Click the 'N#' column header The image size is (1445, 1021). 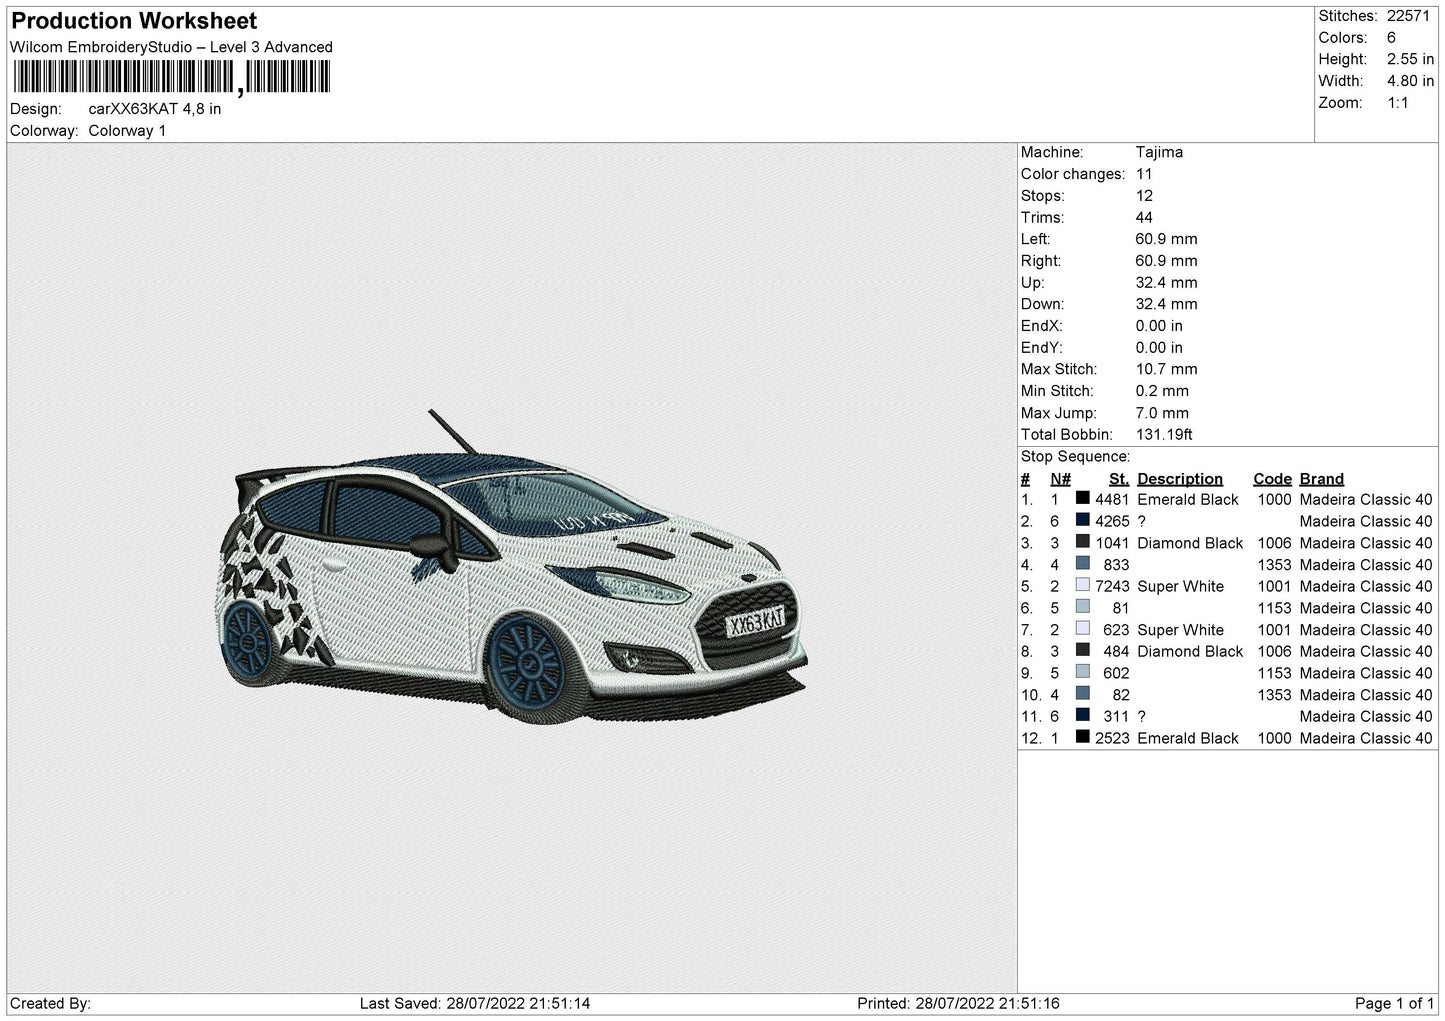tap(1060, 479)
